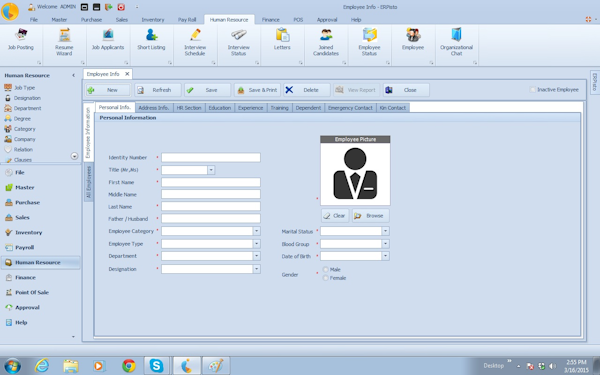This screenshot has width=600, height=375.
Task: Expand the Blood Group dropdown
Action: 385,244
